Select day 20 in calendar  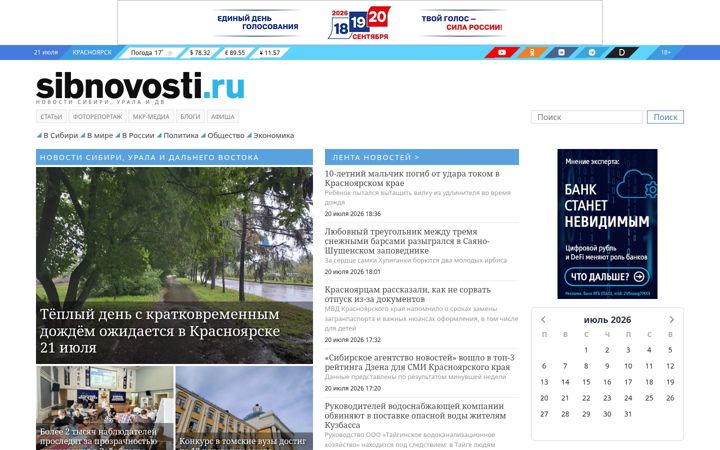click(544, 398)
